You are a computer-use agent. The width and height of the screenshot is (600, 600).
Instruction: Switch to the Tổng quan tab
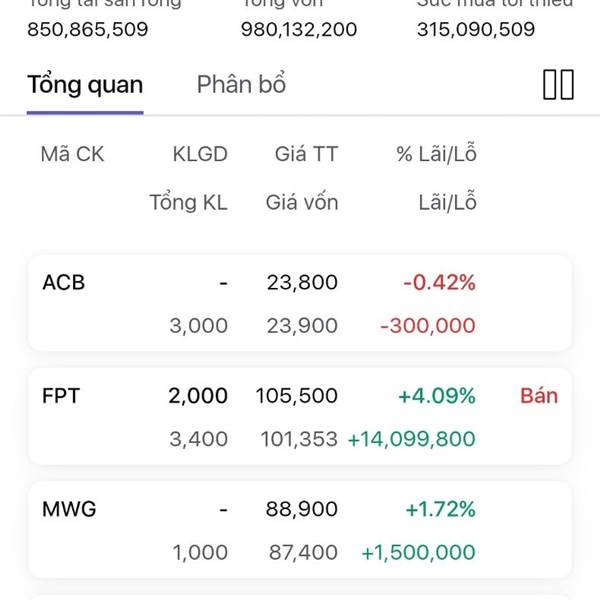pyautogui.click(x=85, y=85)
